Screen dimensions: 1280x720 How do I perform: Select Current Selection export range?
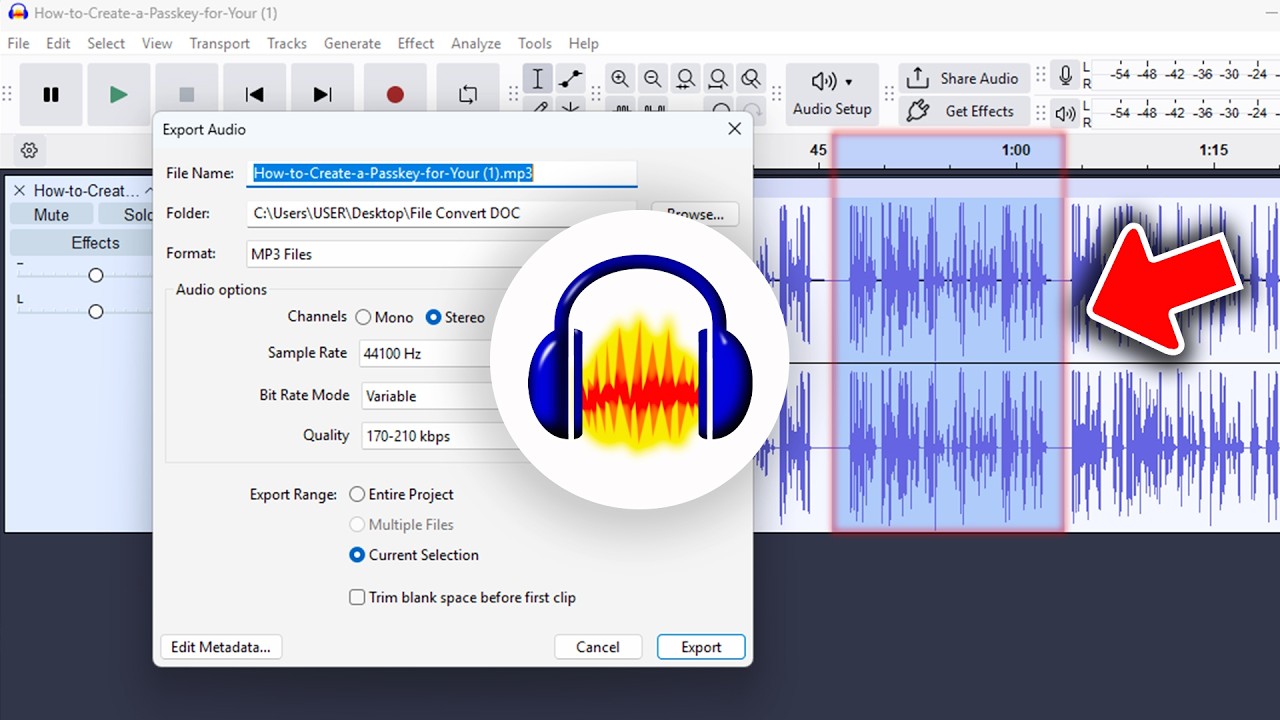click(x=357, y=555)
